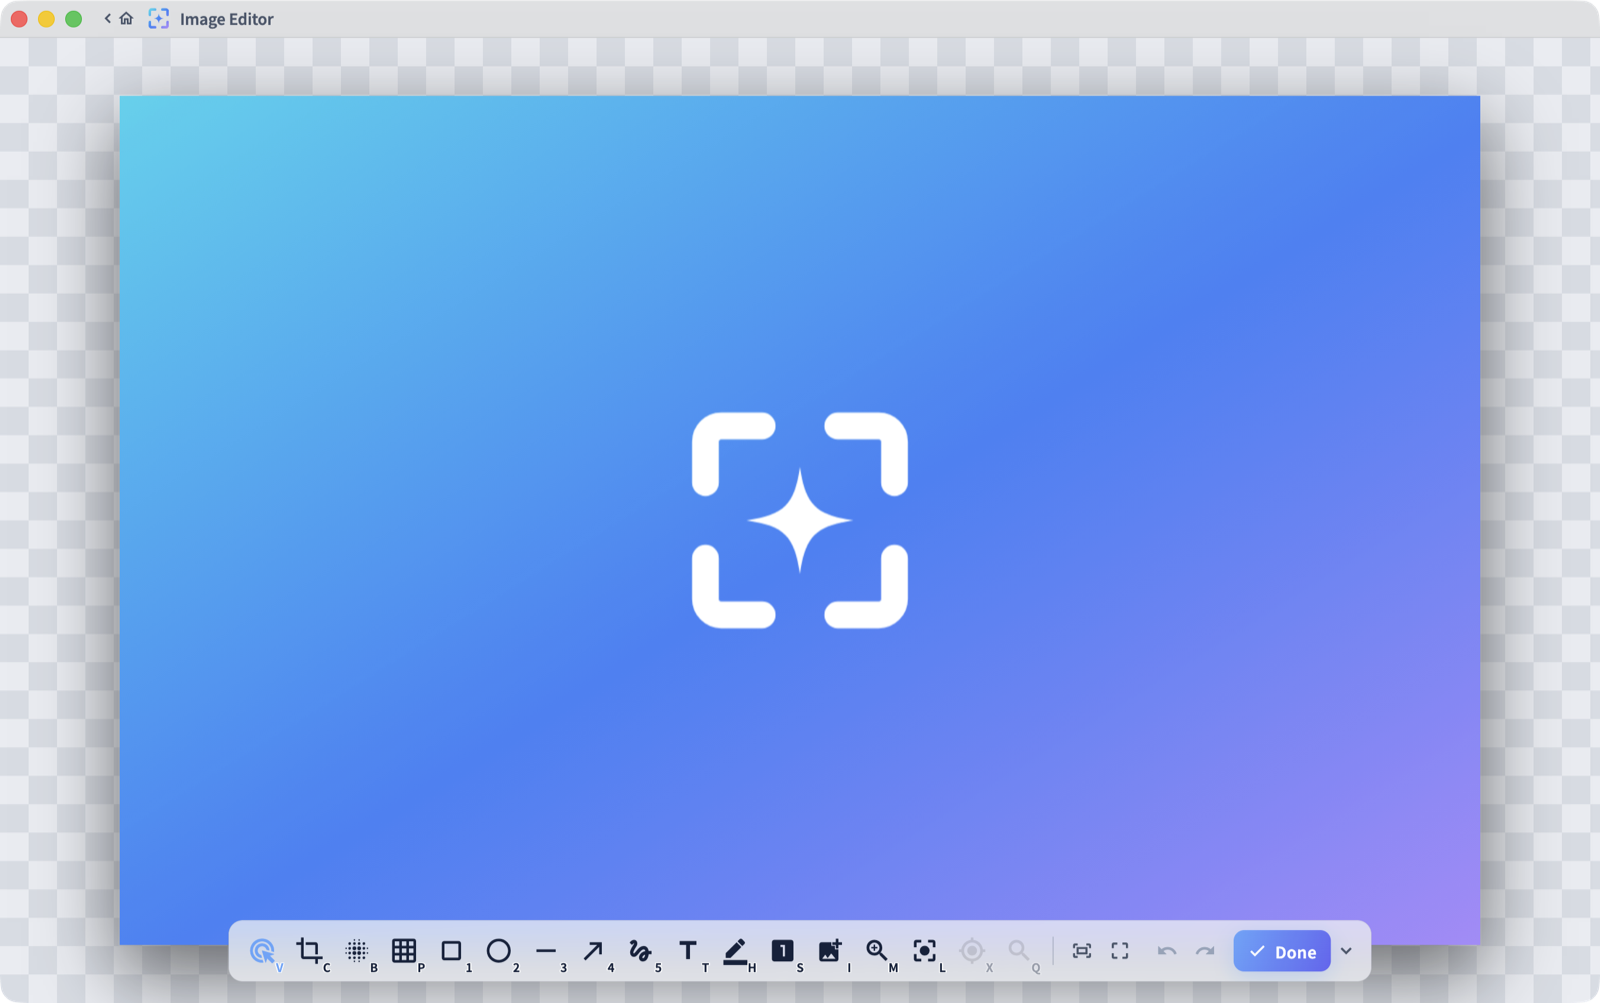Select the freehand Draw tool
The width and height of the screenshot is (1600, 1003).
[640, 951]
